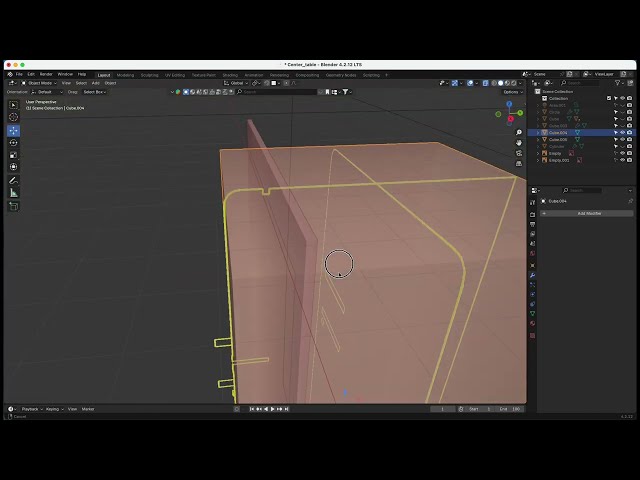
Task: Expand the Cube.004 tree item
Action: coord(538,133)
